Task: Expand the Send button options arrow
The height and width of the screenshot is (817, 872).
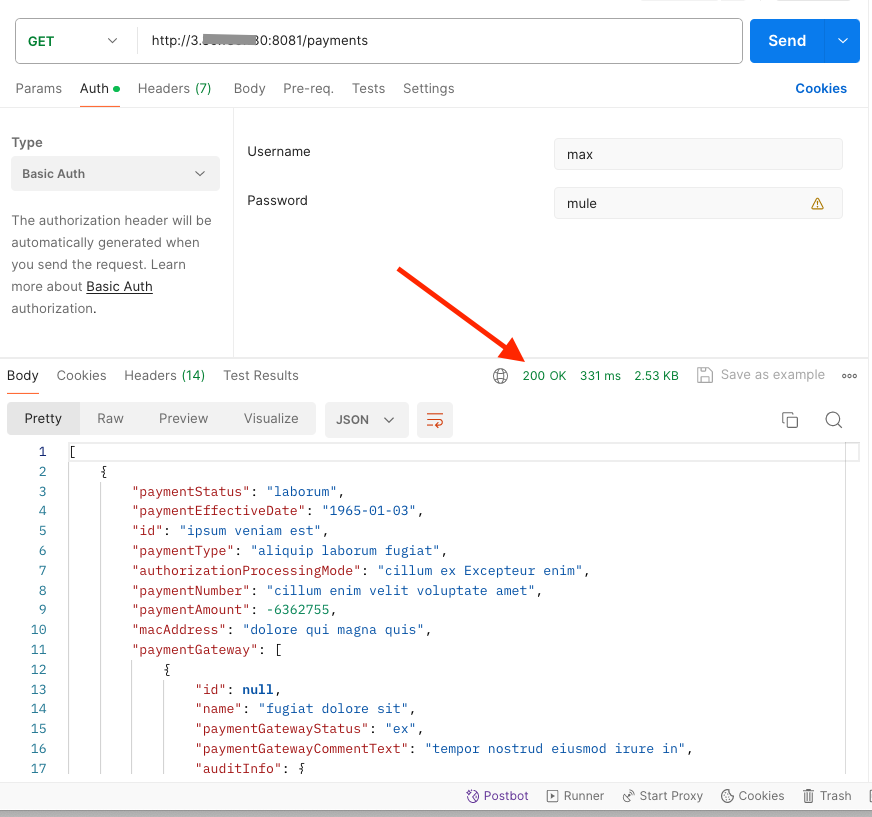Action: click(843, 41)
